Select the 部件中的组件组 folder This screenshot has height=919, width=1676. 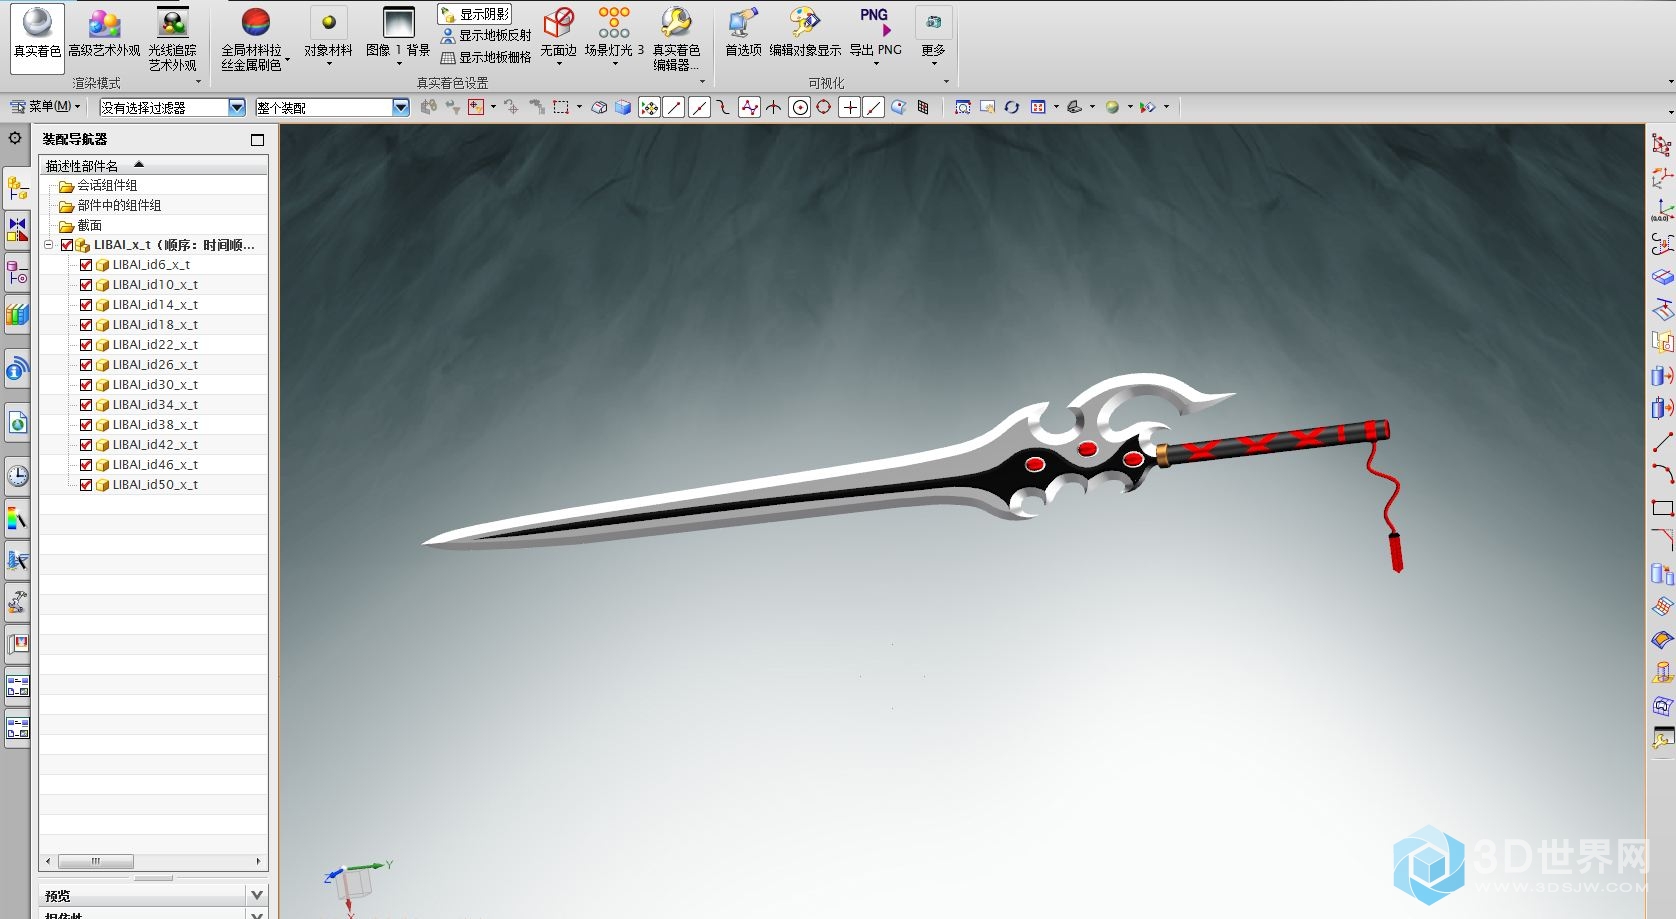110,205
